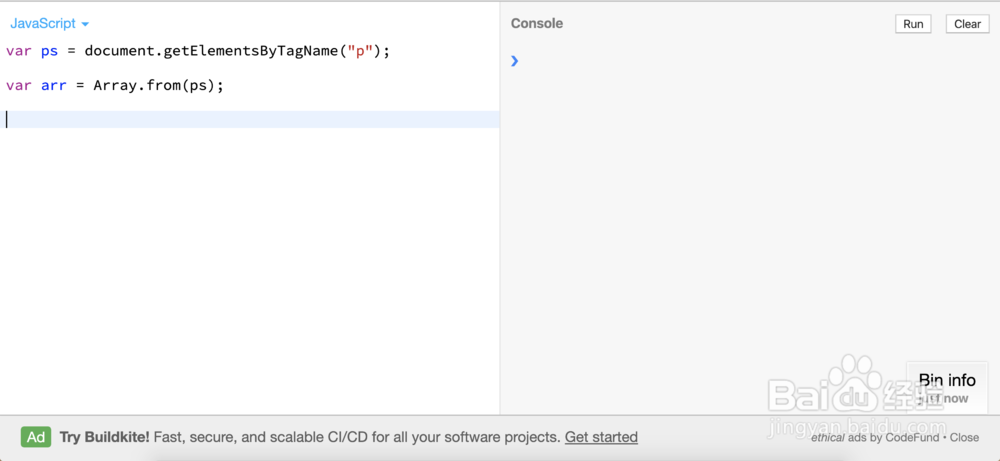1000x461 pixels.
Task: Open the Get started link
Action: pyautogui.click(x=601, y=437)
